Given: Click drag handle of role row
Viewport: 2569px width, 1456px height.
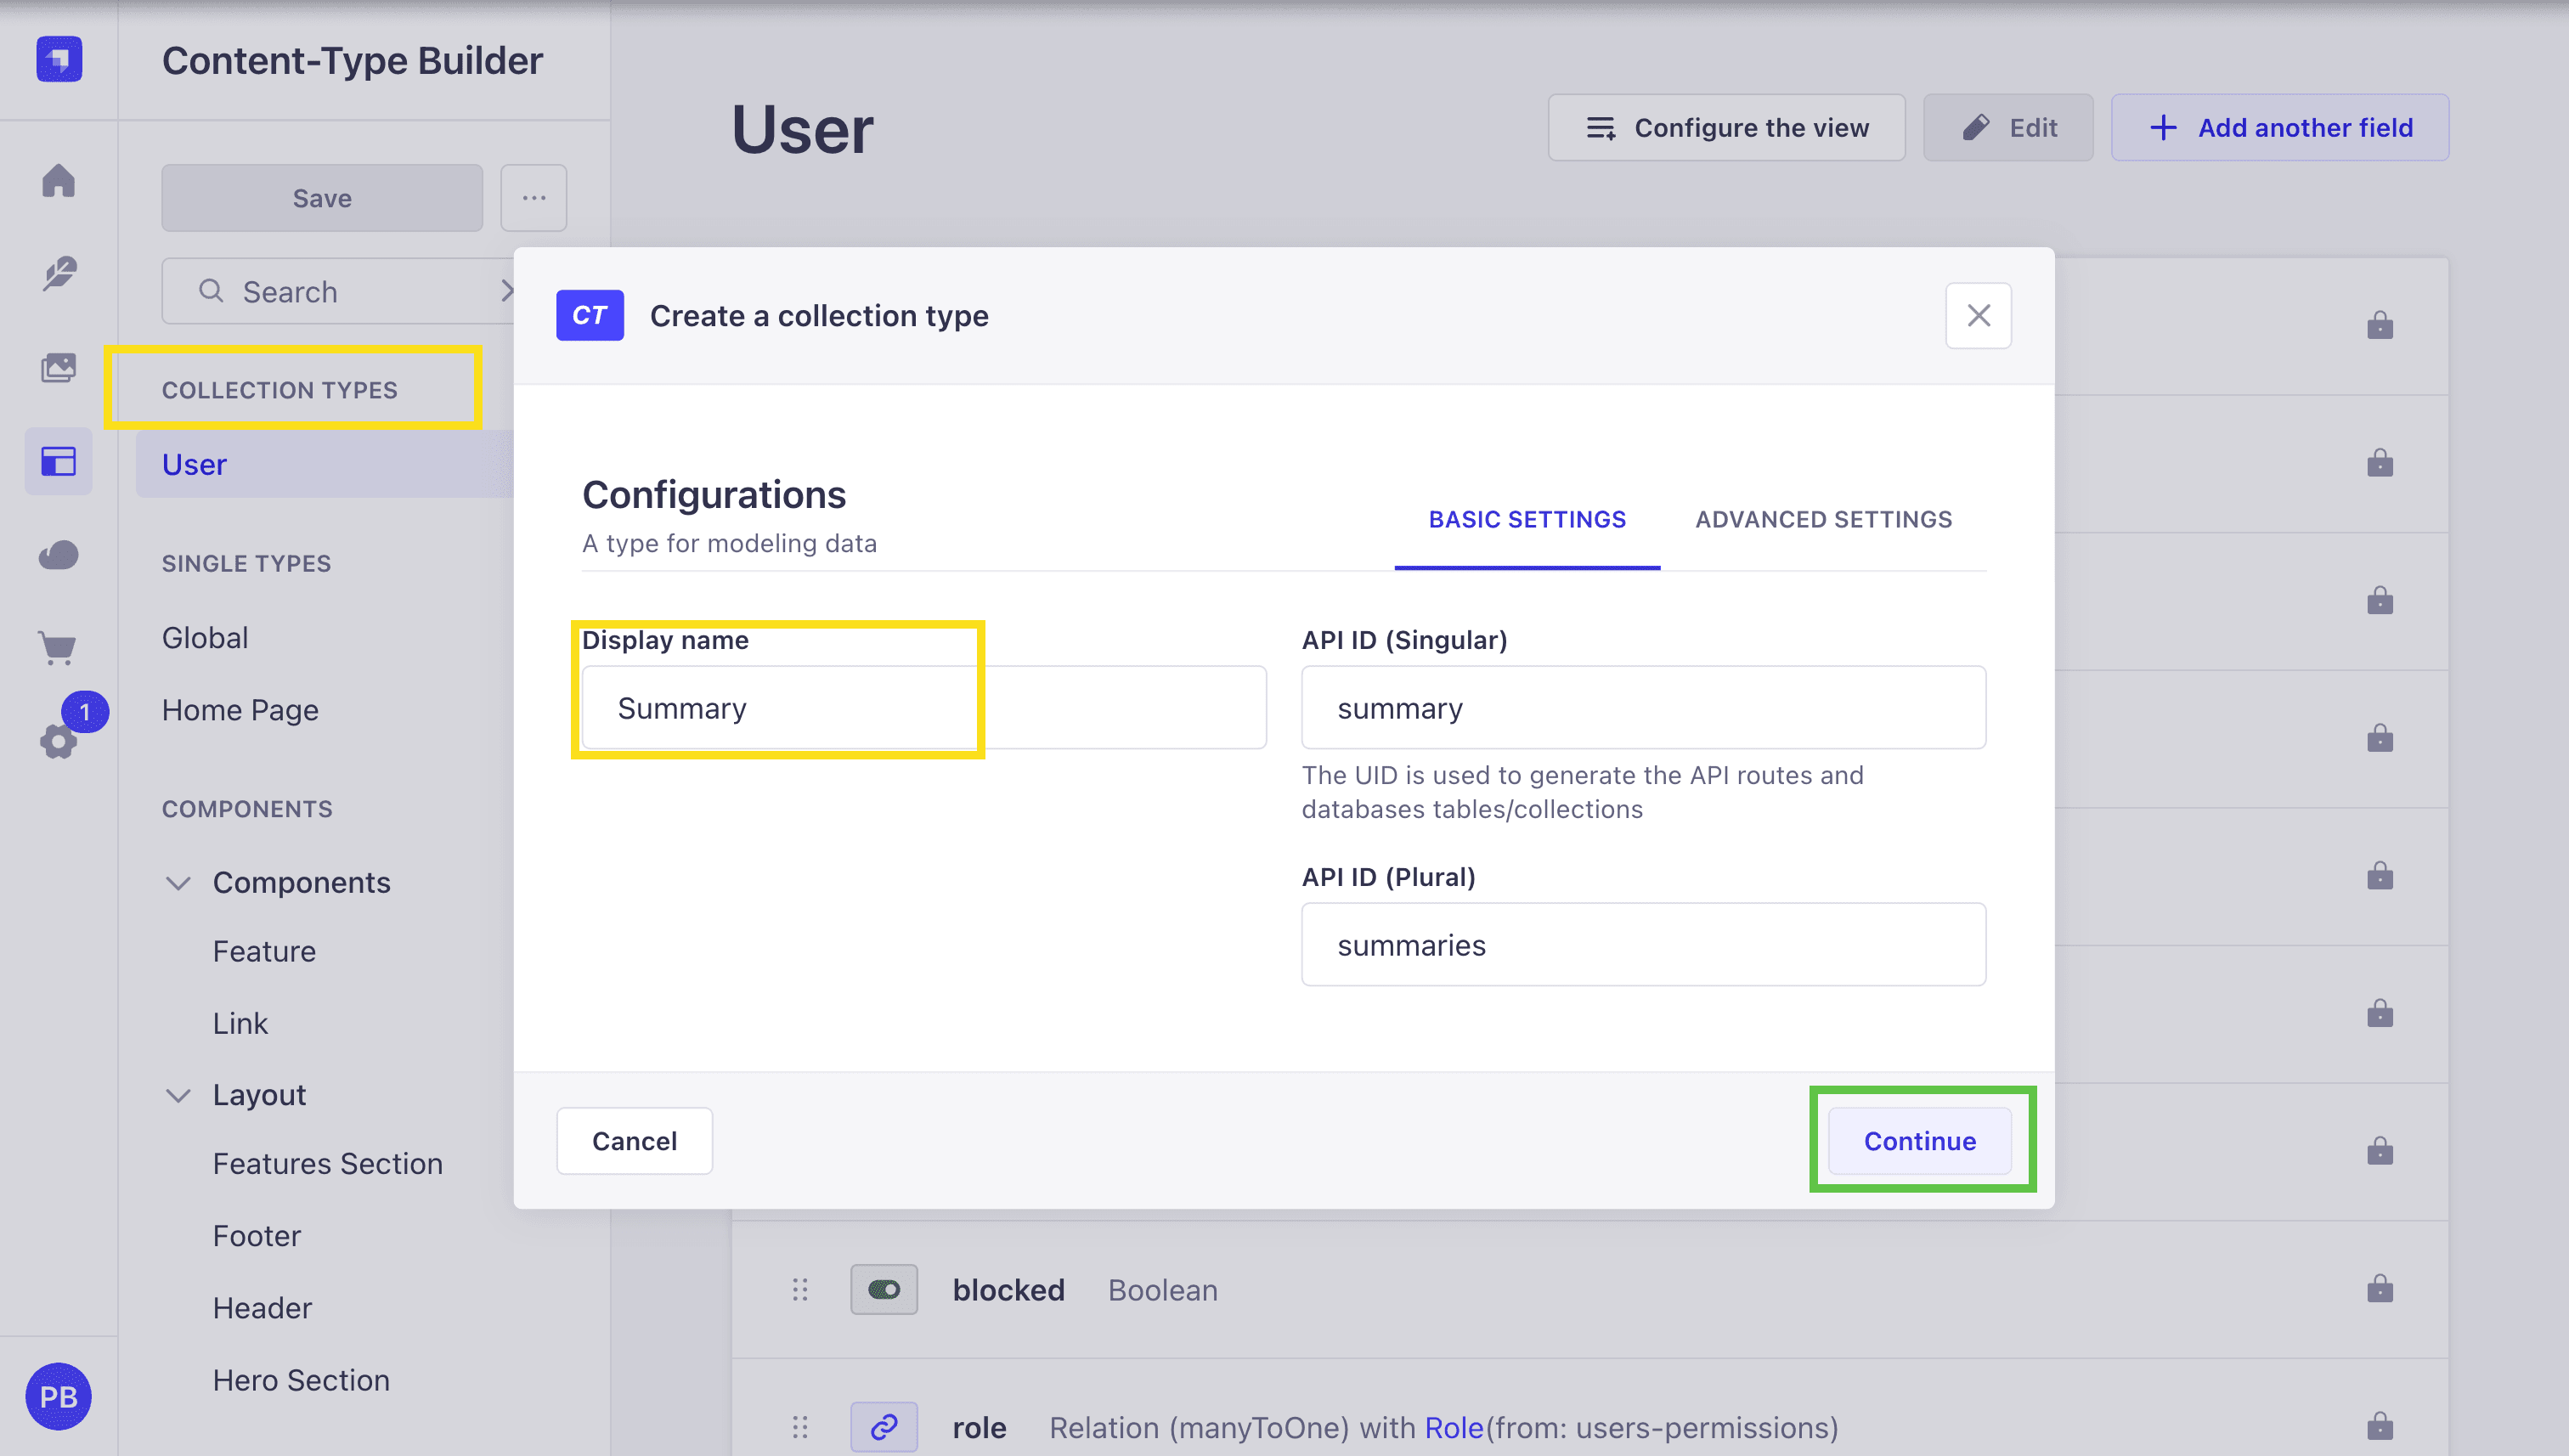Looking at the screenshot, I should pyautogui.click(x=800, y=1427).
